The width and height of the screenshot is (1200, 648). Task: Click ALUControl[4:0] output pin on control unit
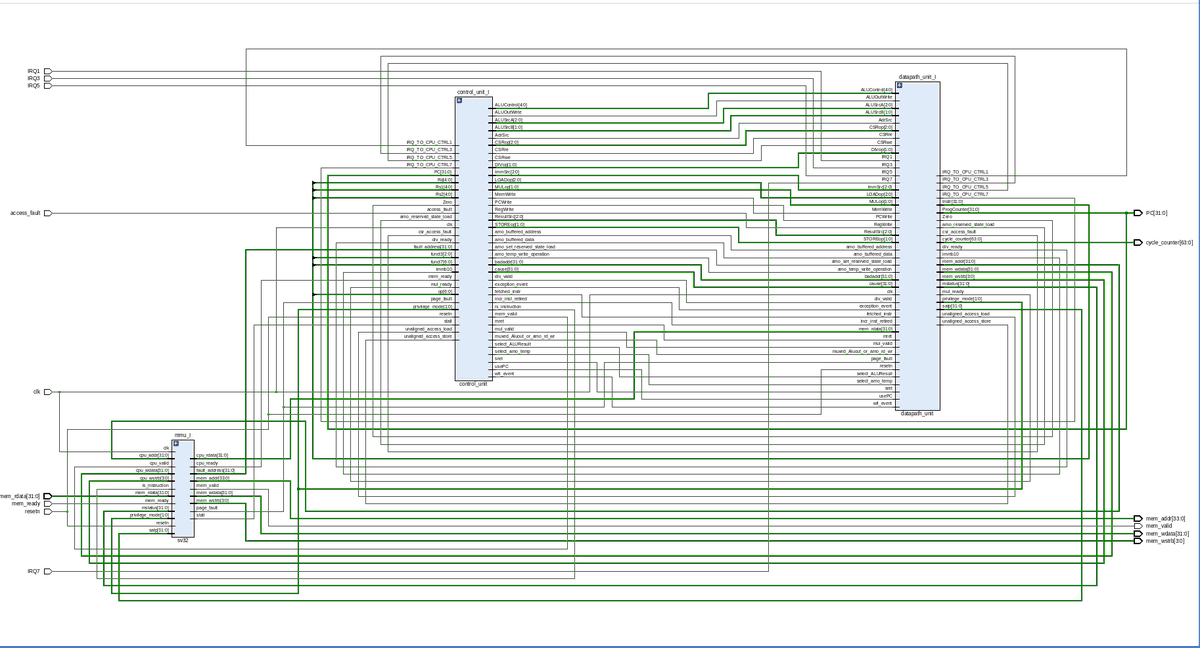(511, 105)
